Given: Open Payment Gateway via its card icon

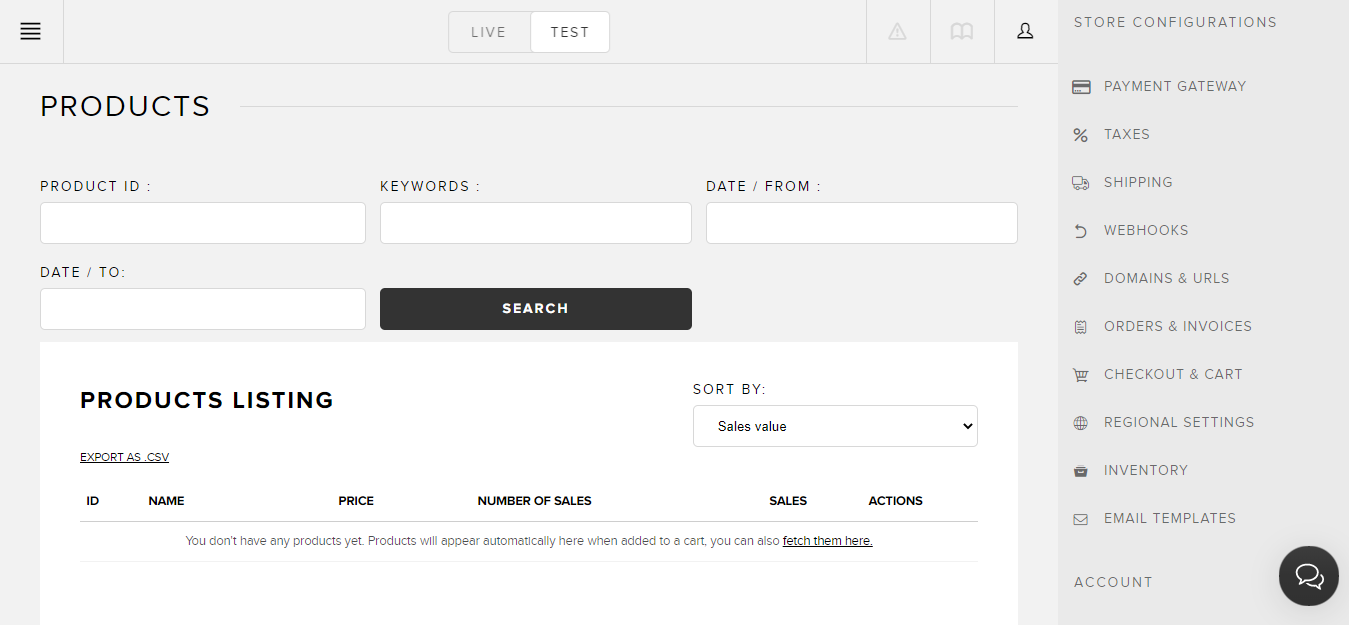Looking at the screenshot, I should (x=1081, y=86).
